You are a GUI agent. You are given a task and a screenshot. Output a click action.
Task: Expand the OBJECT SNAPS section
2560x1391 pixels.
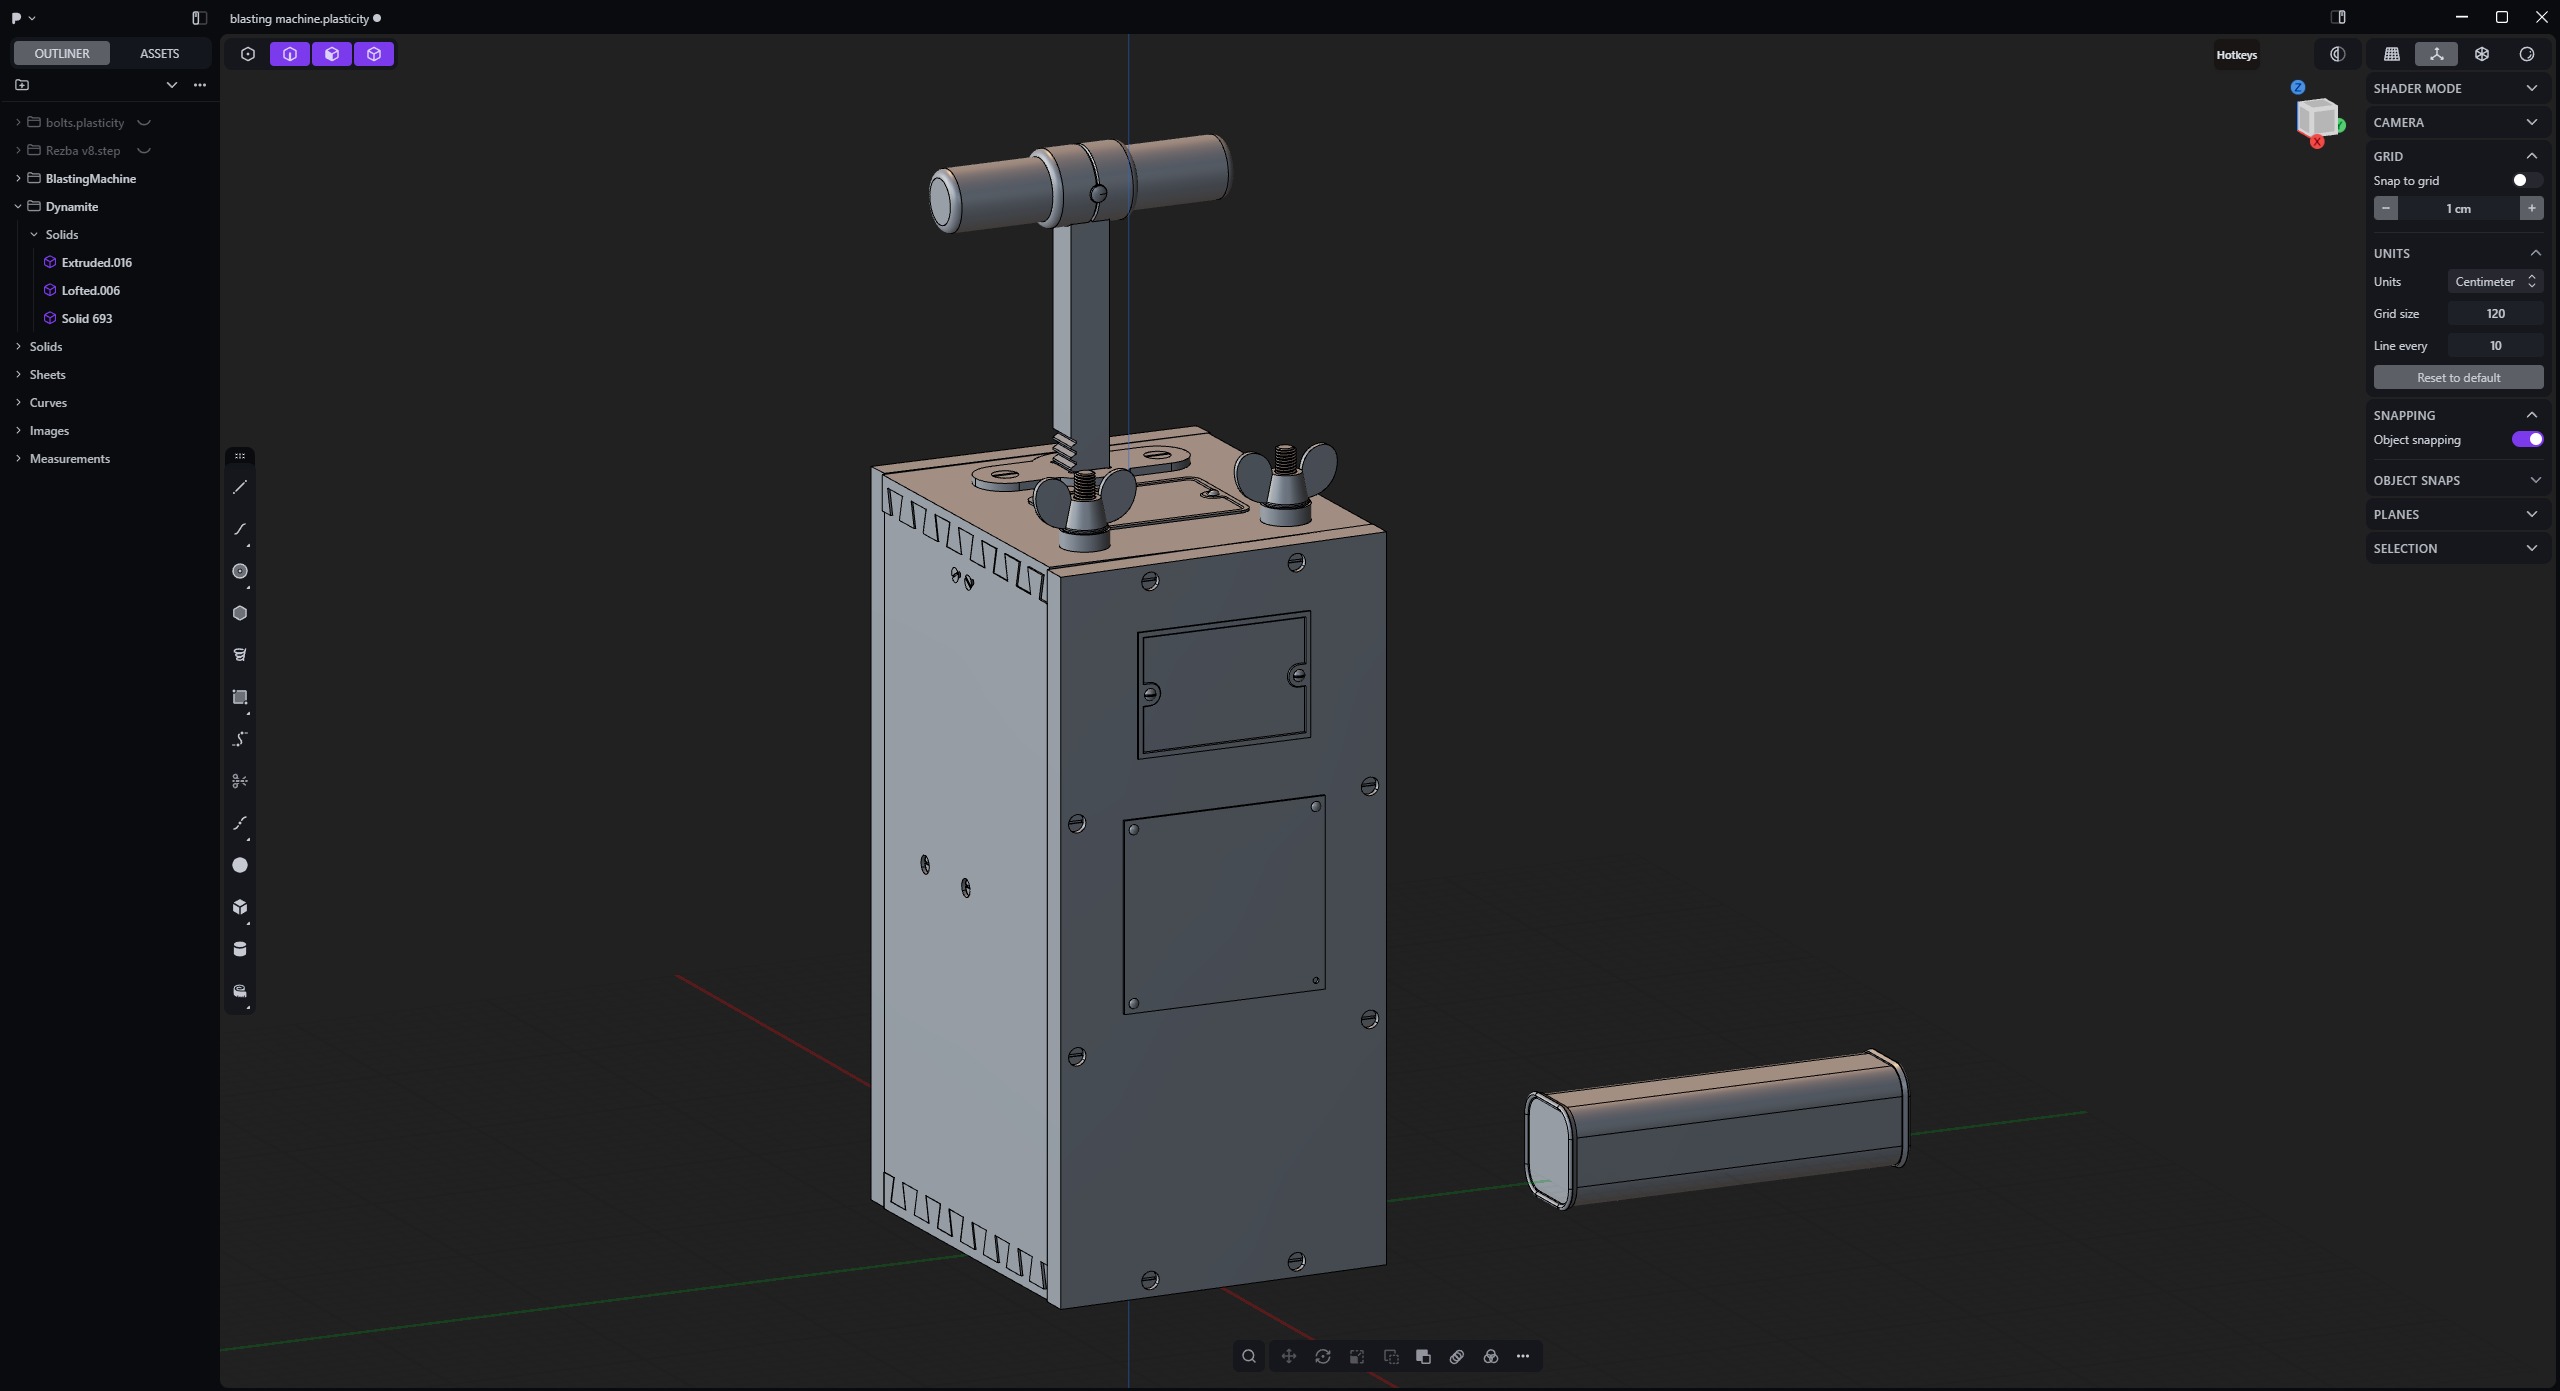click(x=2457, y=480)
